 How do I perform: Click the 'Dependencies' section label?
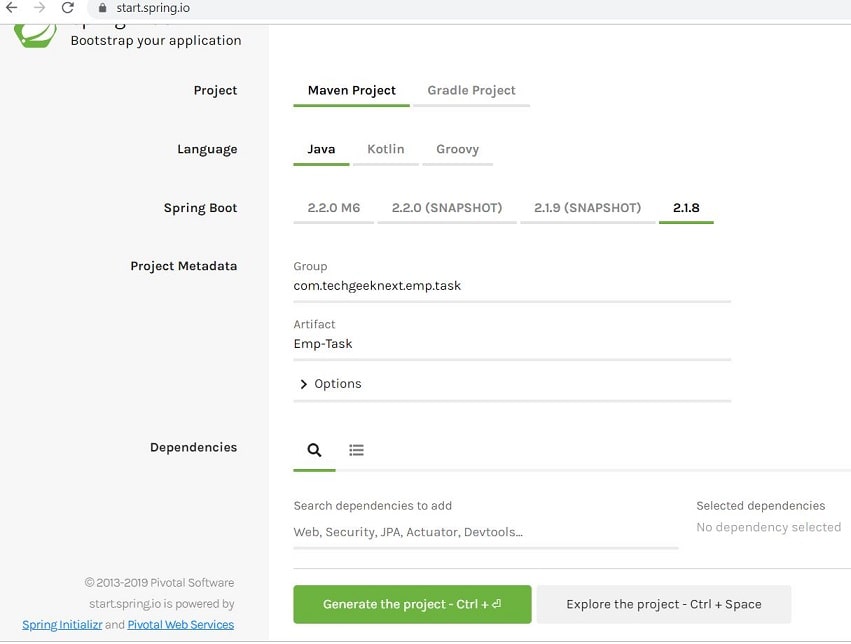pos(193,448)
